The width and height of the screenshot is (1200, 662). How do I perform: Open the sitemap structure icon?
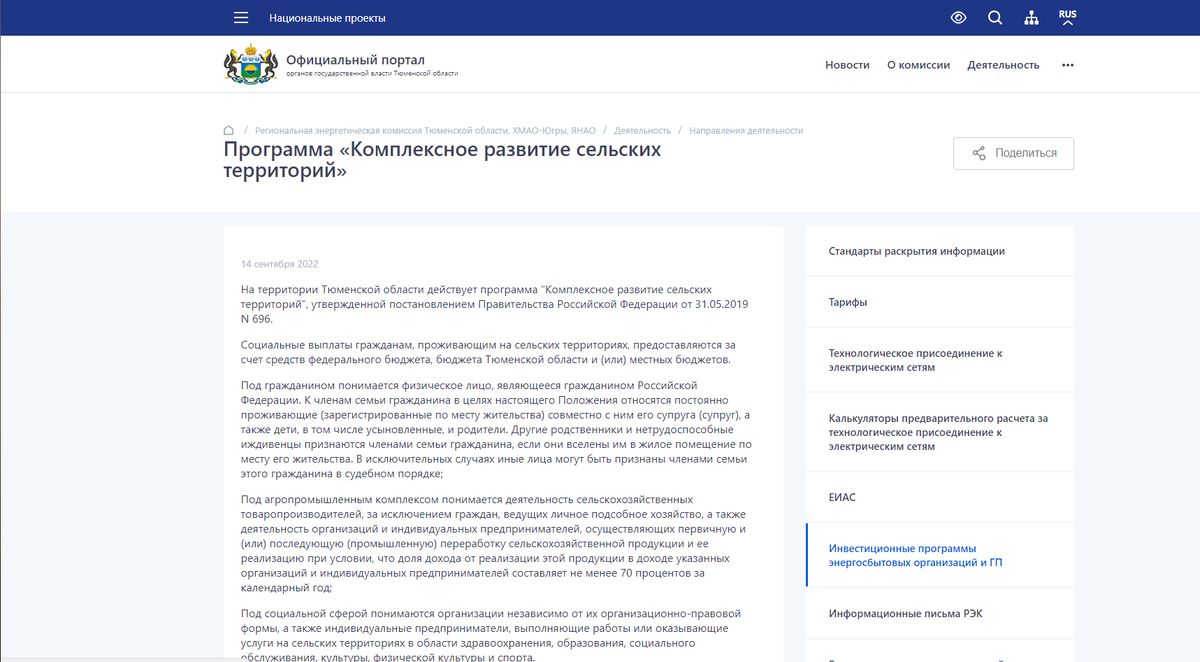click(1031, 18)
